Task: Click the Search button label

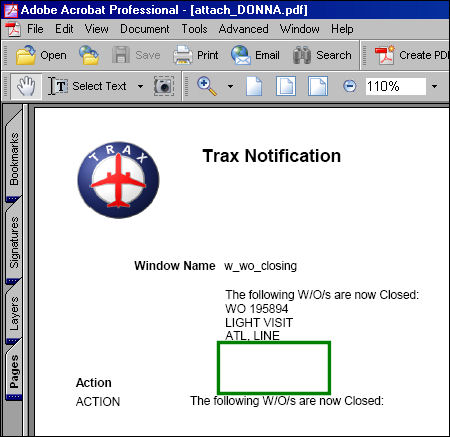Action: (x=334, y=55)
